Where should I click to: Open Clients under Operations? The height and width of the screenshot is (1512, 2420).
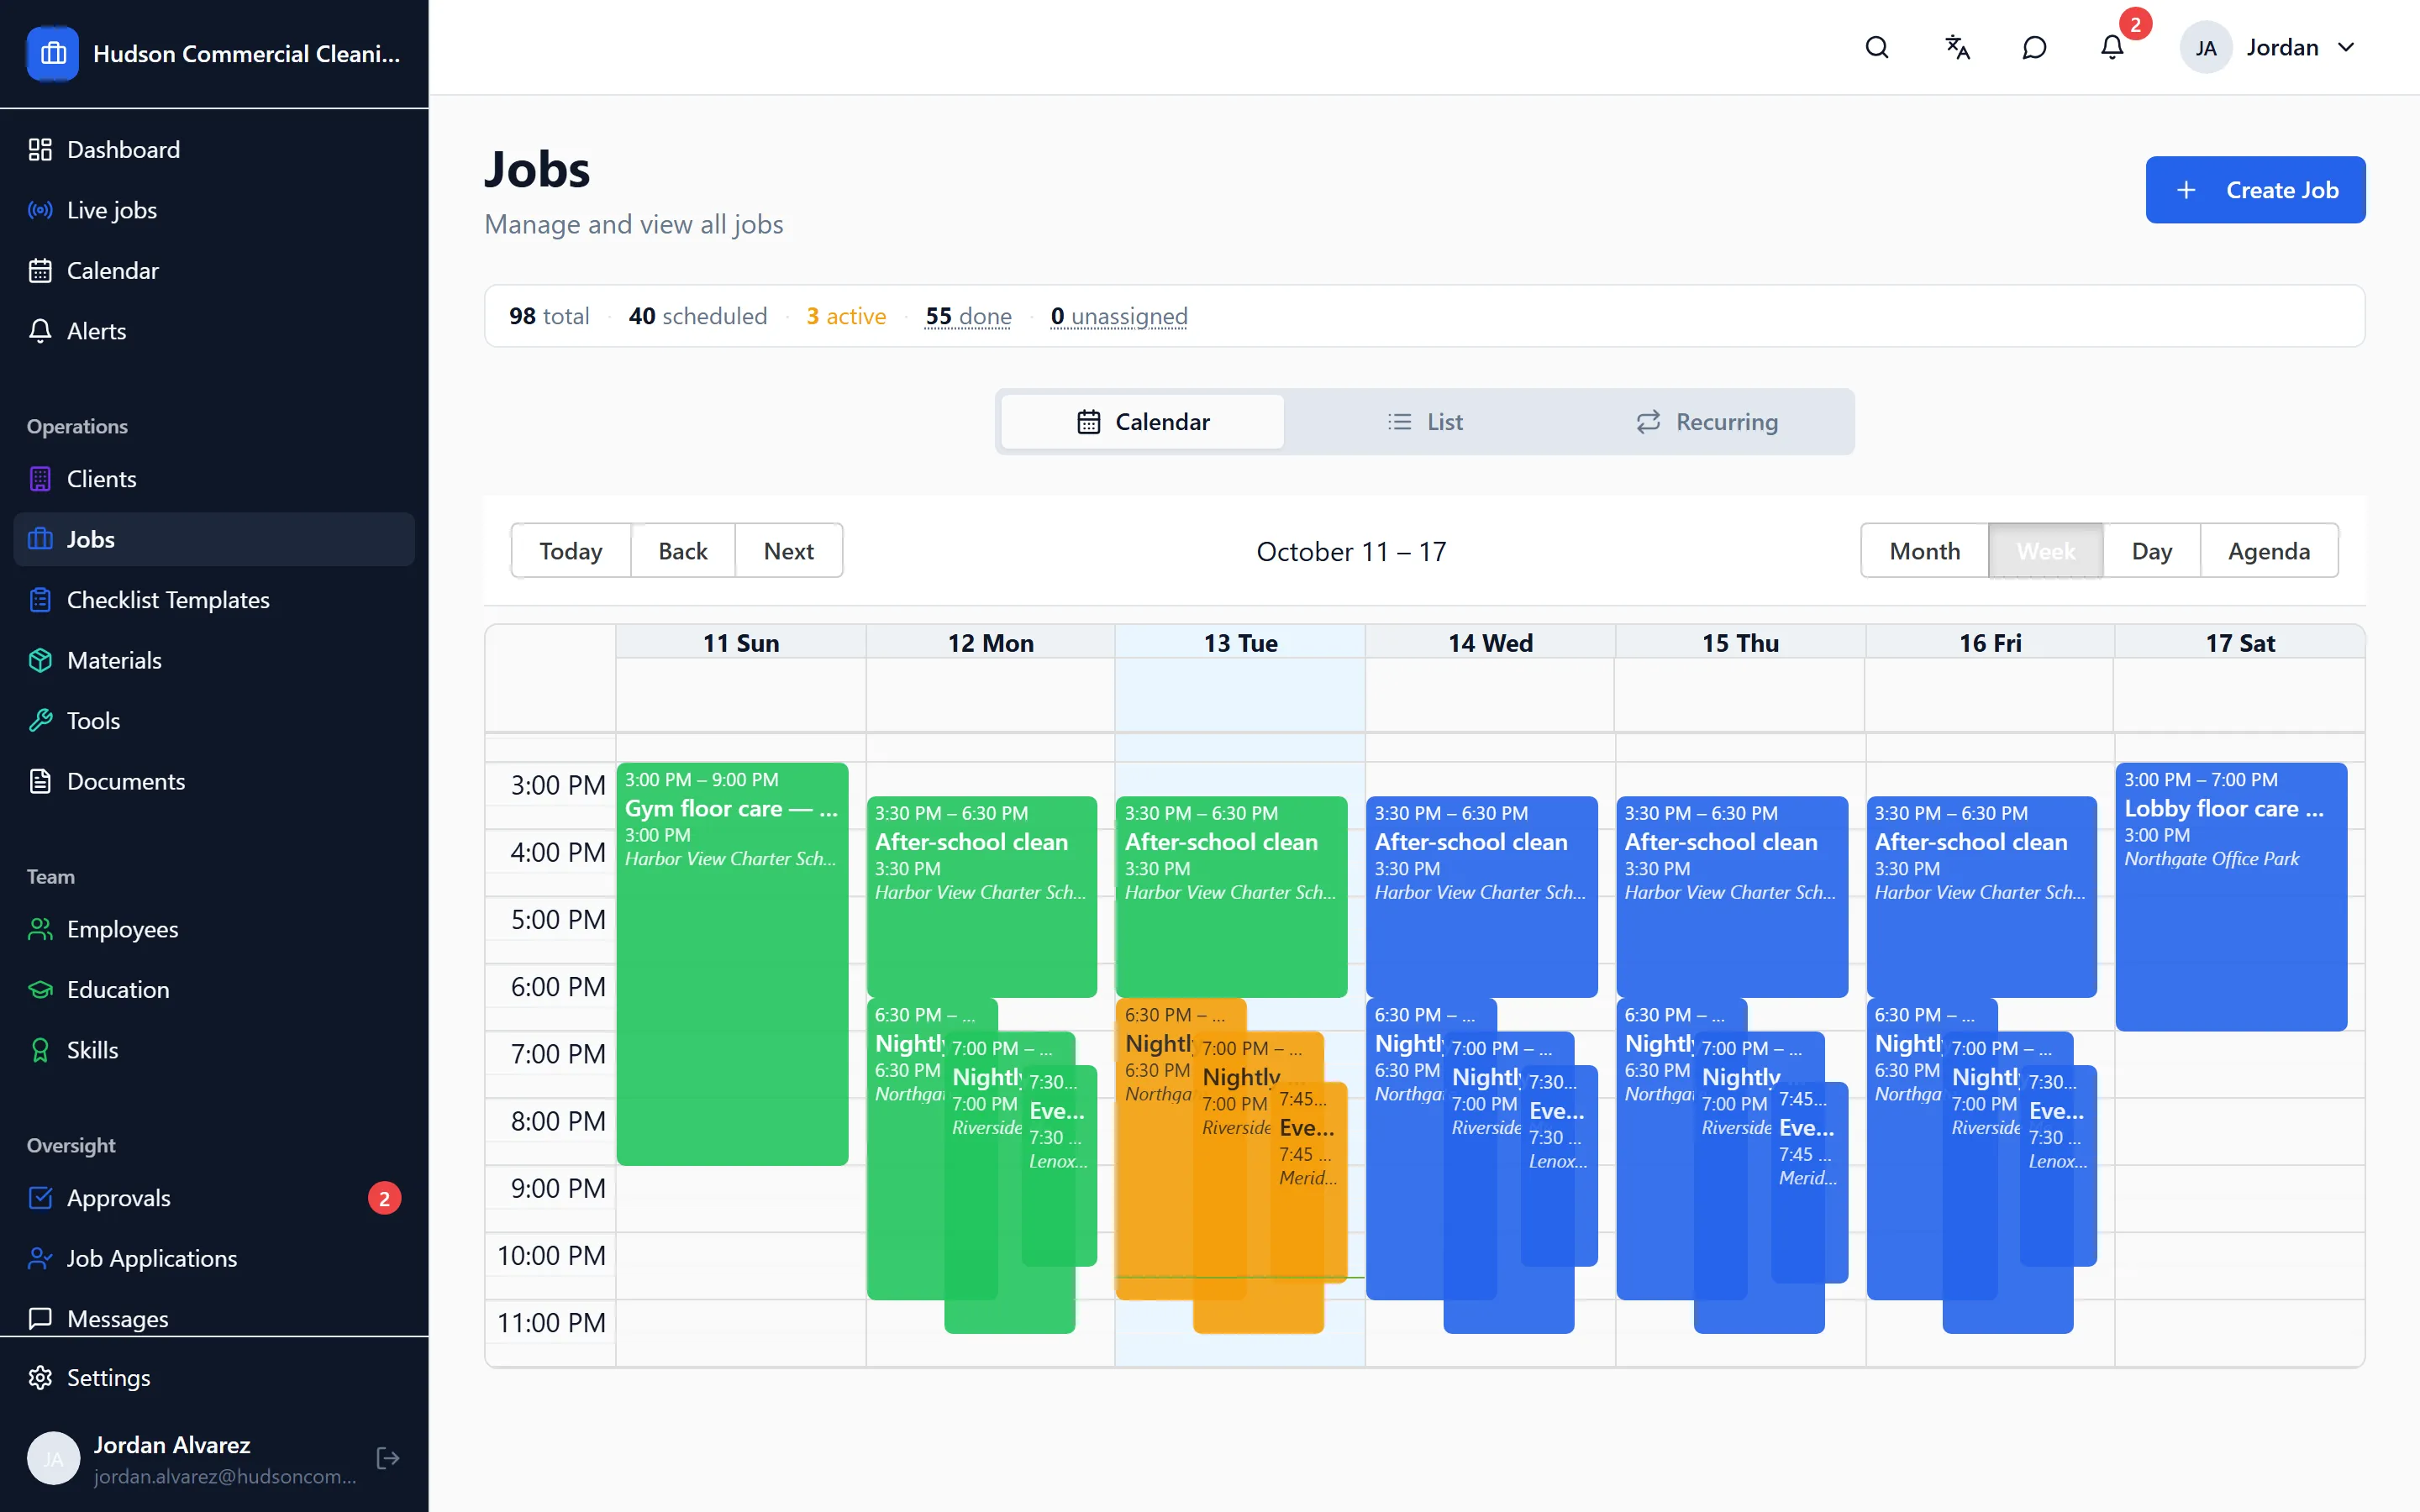click(x=214, y=479)
